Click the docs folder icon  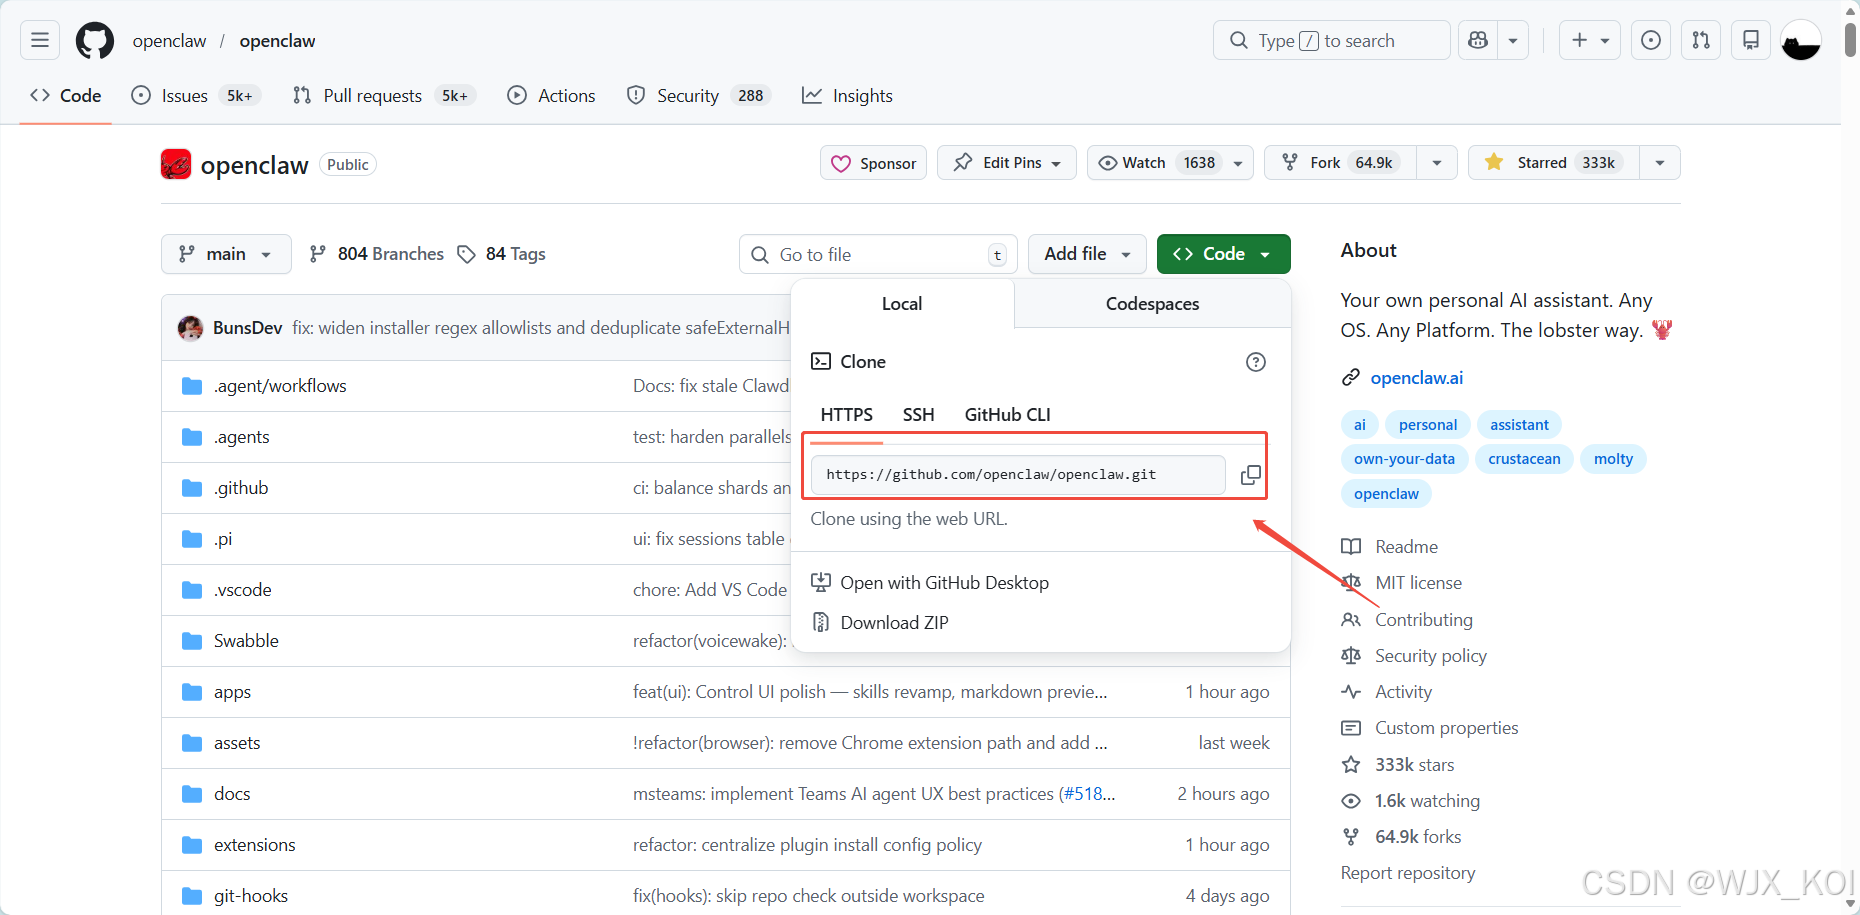[192, 794]
